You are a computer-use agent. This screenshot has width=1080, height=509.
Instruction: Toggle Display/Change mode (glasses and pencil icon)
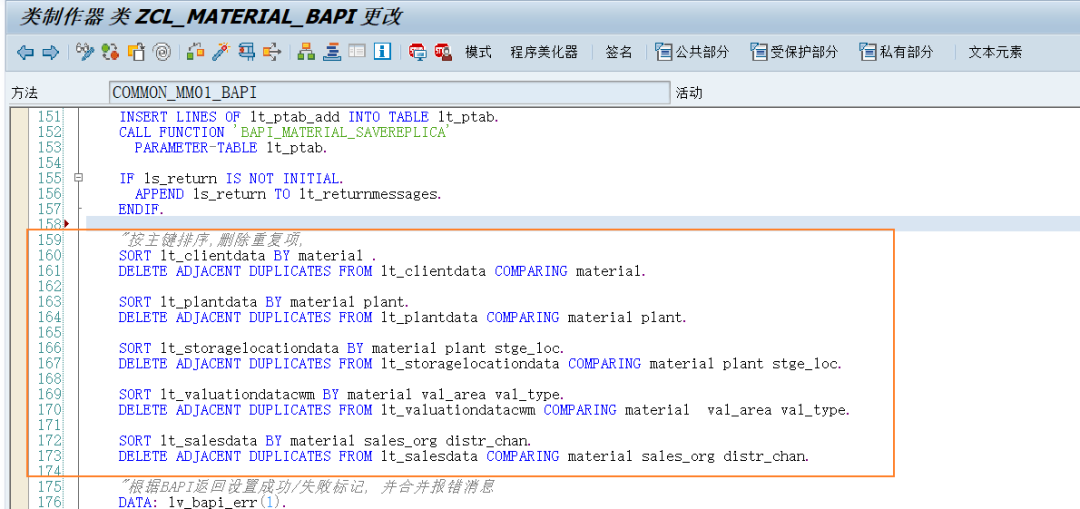click(x=84, y=52)
